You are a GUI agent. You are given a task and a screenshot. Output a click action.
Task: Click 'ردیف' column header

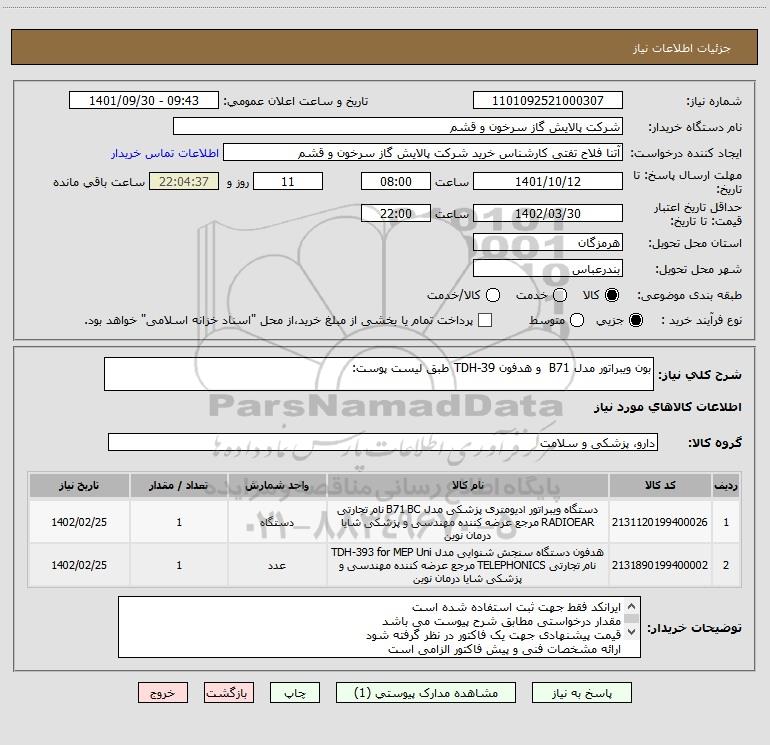pos(726,485)
